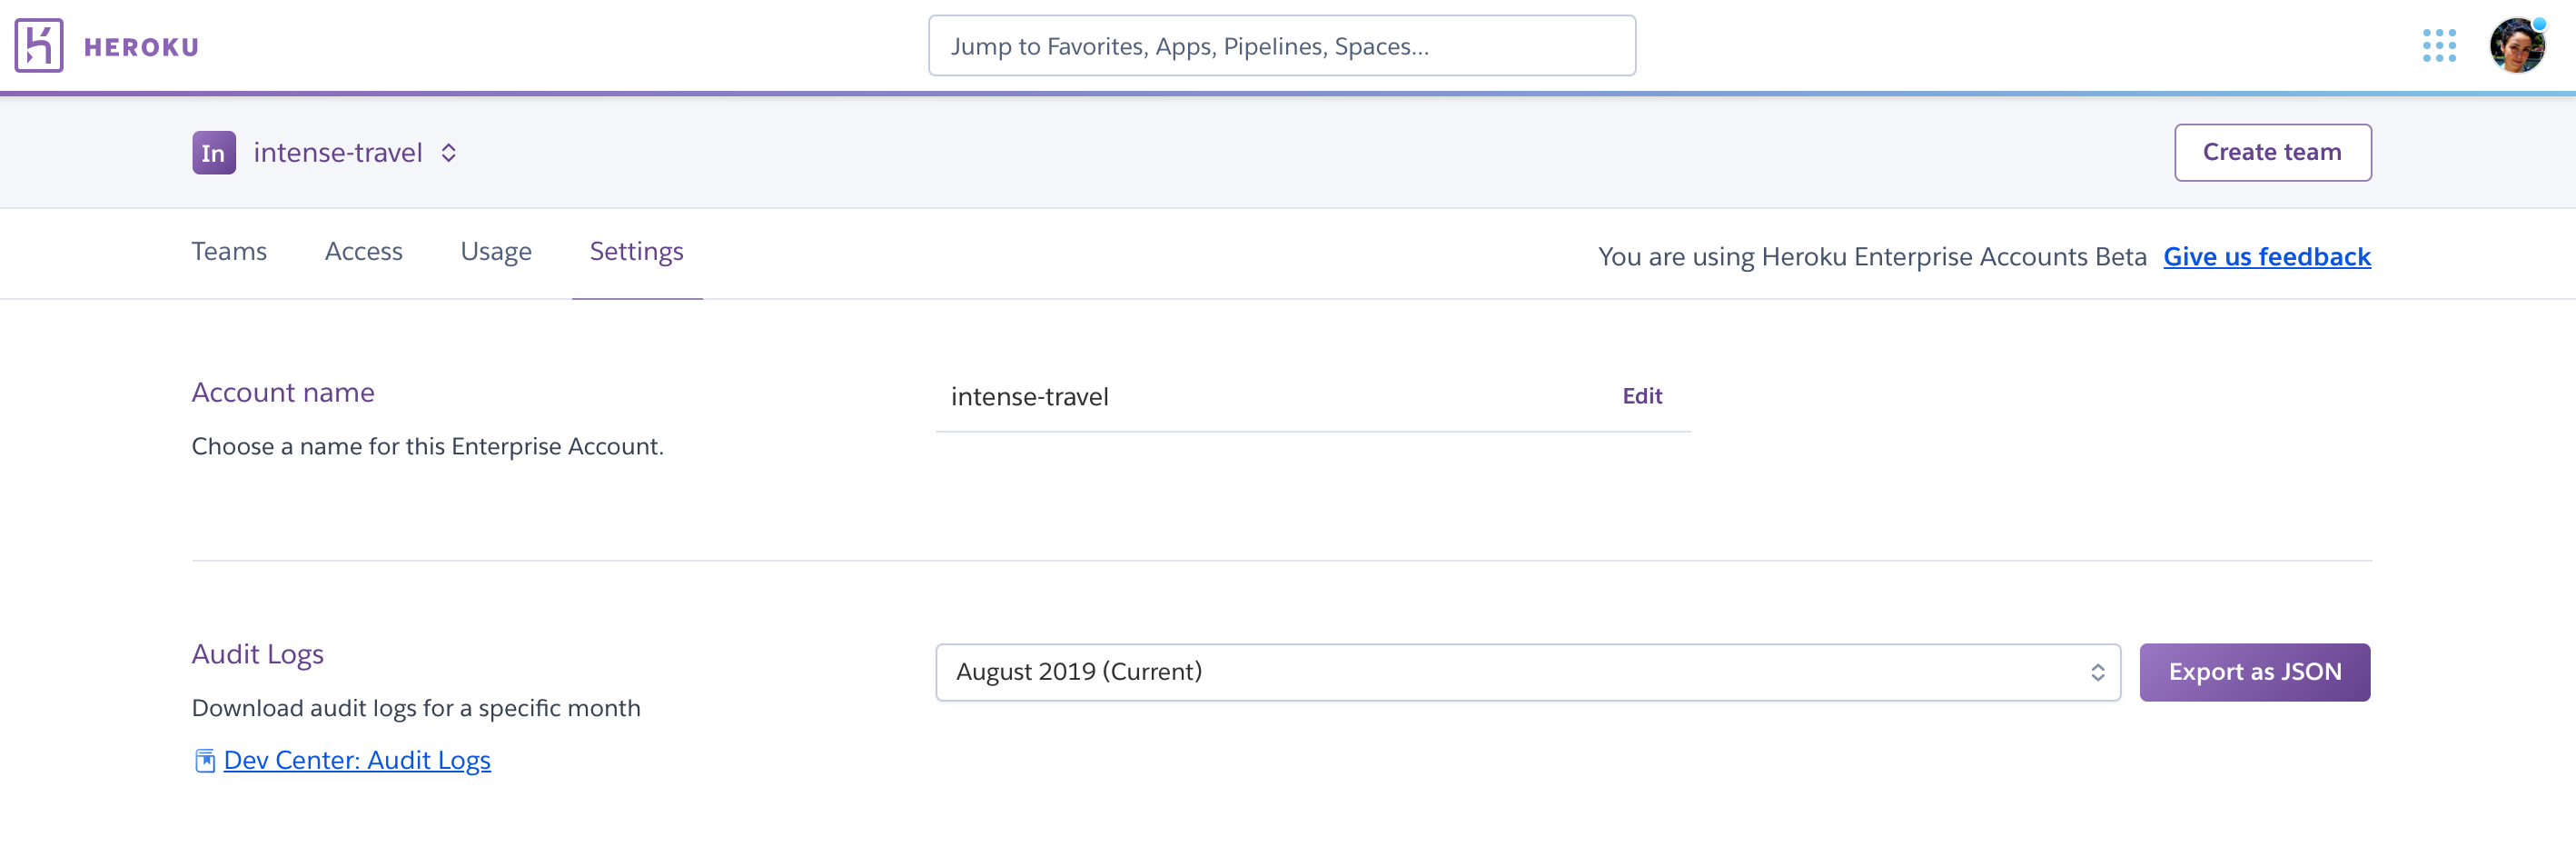The width and height of the screenshot is (2576, 847).
Task: Focus the Jump to Favorites search field
Action: (x=1281, y=46)
